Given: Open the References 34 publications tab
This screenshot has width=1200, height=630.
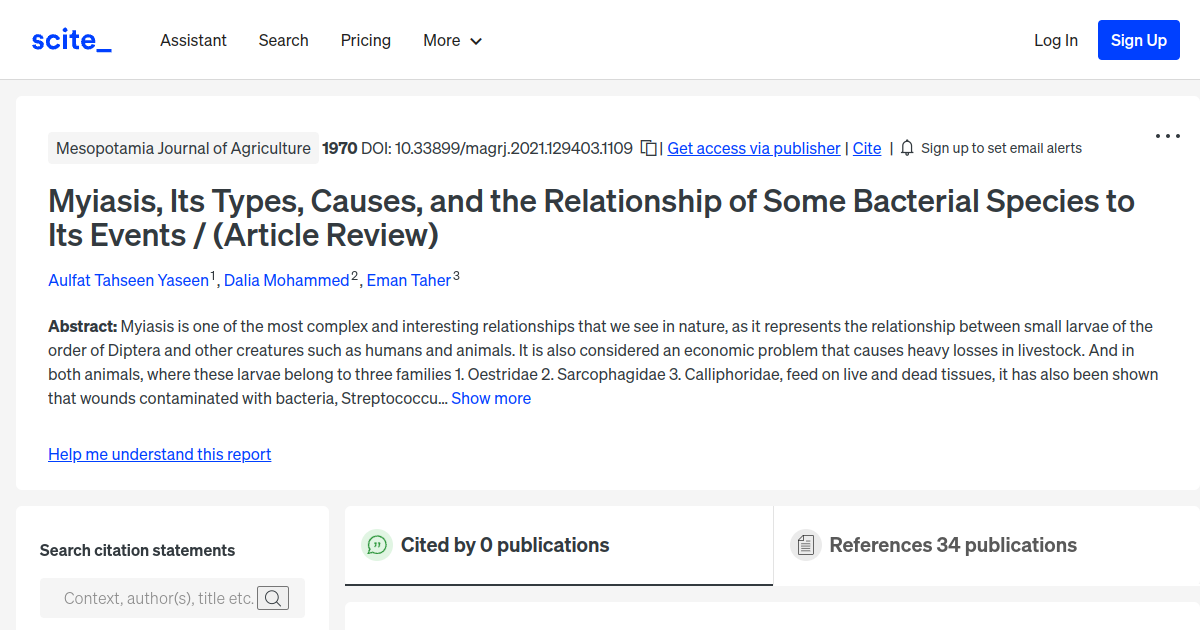Looking at the screenshot, I should pyautogui.click(x=953, y=545).
